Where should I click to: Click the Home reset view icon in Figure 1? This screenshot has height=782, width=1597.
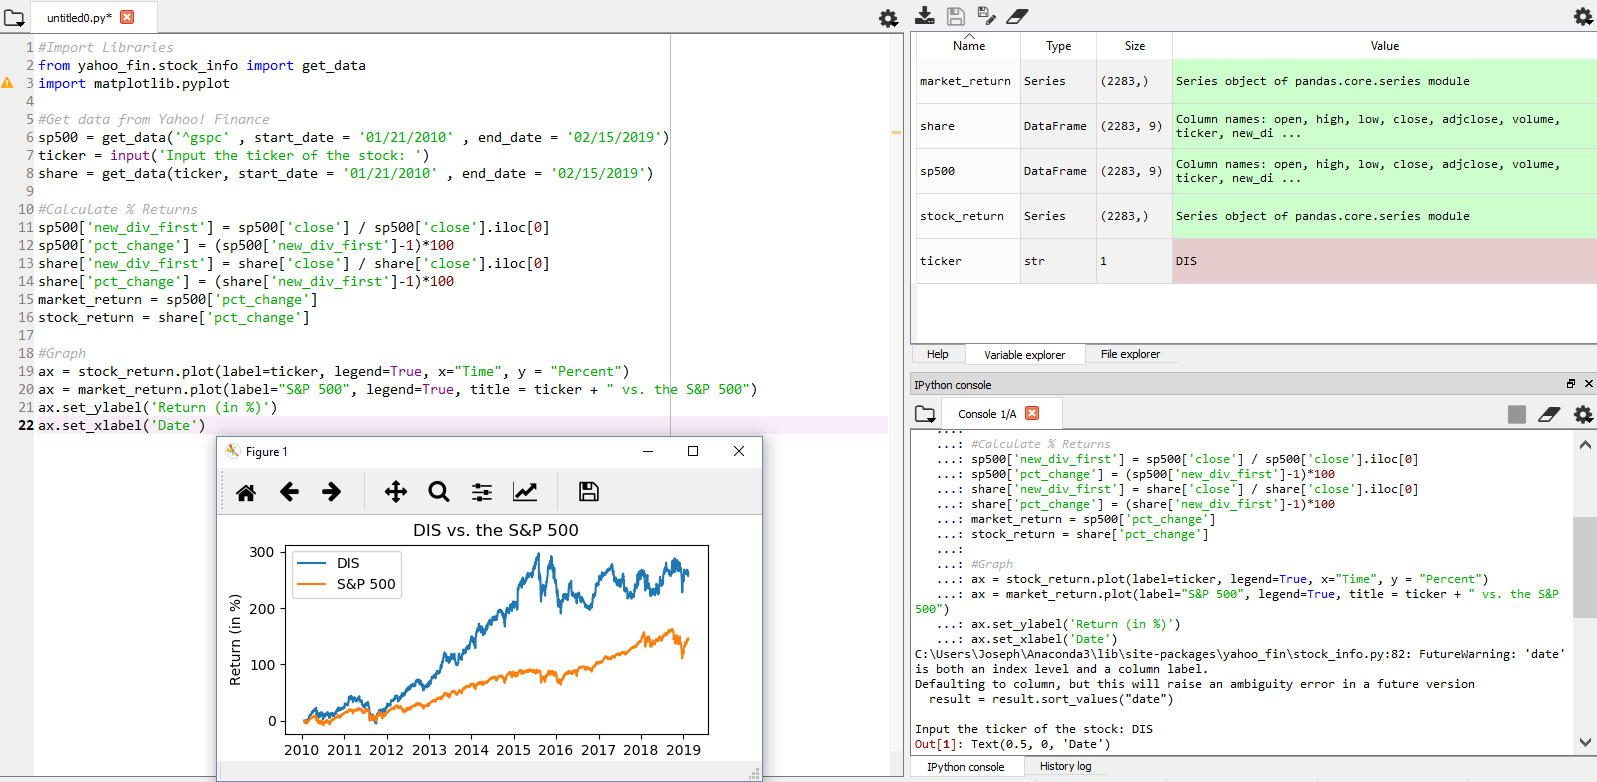(x=246, y=492)
